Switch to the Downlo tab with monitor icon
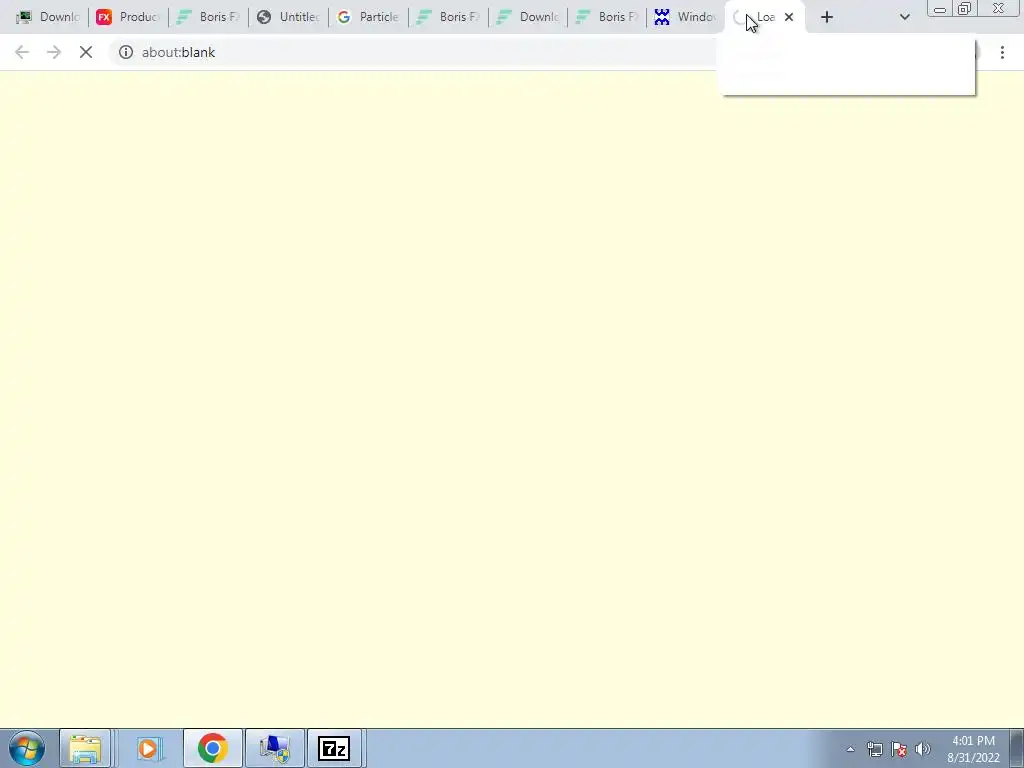Viewport: 1024px width, 768px height. pyautogui.click(x=48, y=17)
